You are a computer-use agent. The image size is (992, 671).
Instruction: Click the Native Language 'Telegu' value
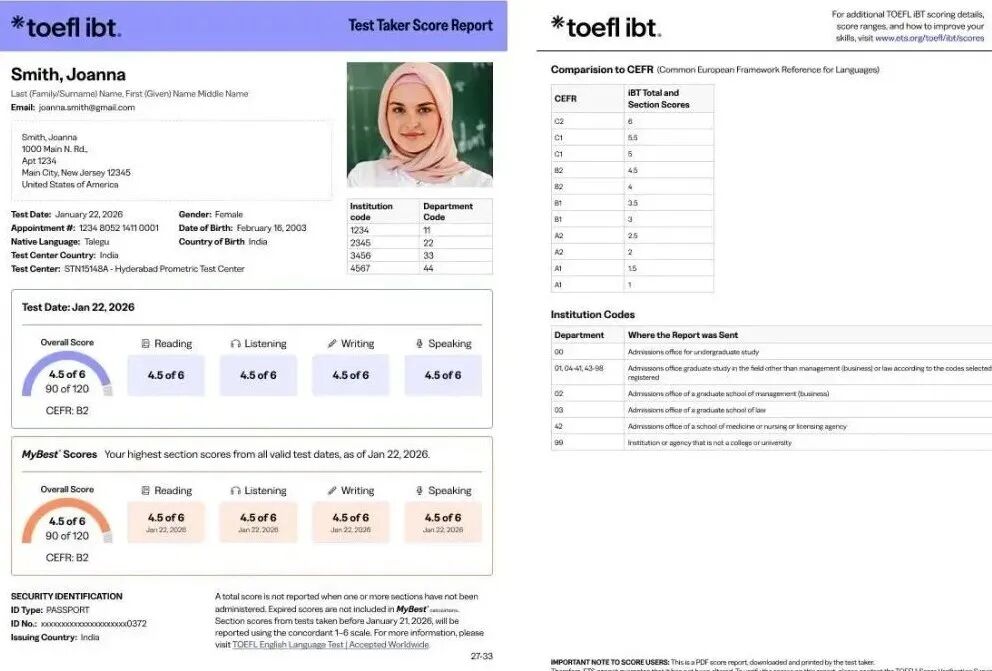(x=97, y=242)
